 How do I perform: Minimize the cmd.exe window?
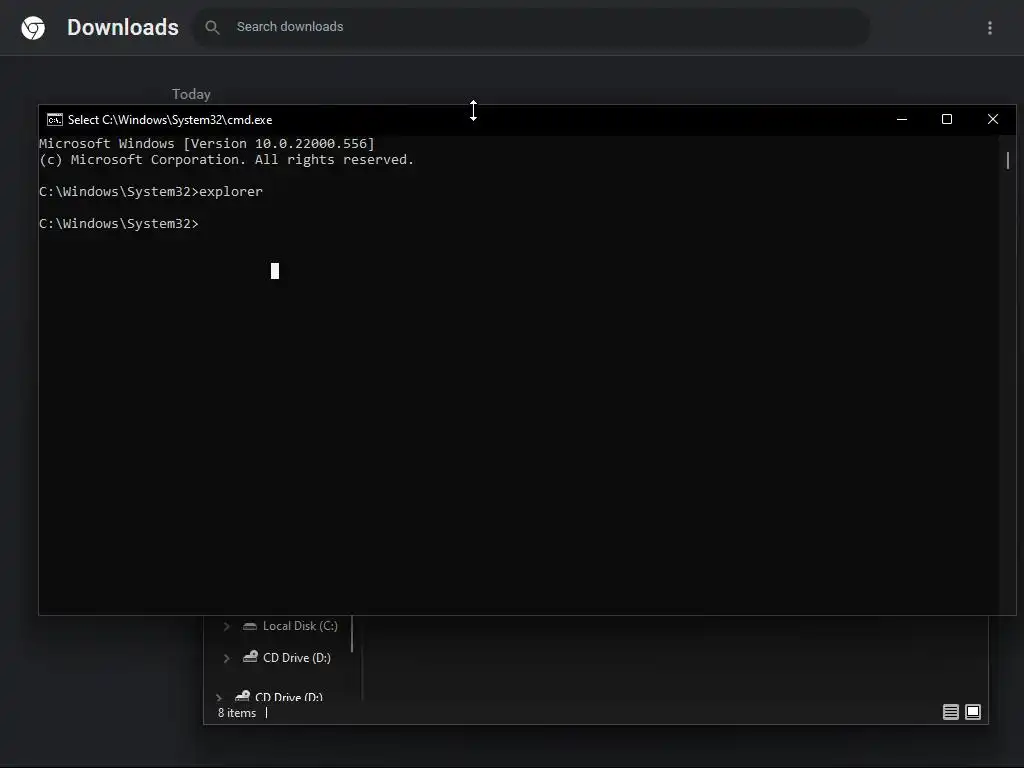pos(901,119)
